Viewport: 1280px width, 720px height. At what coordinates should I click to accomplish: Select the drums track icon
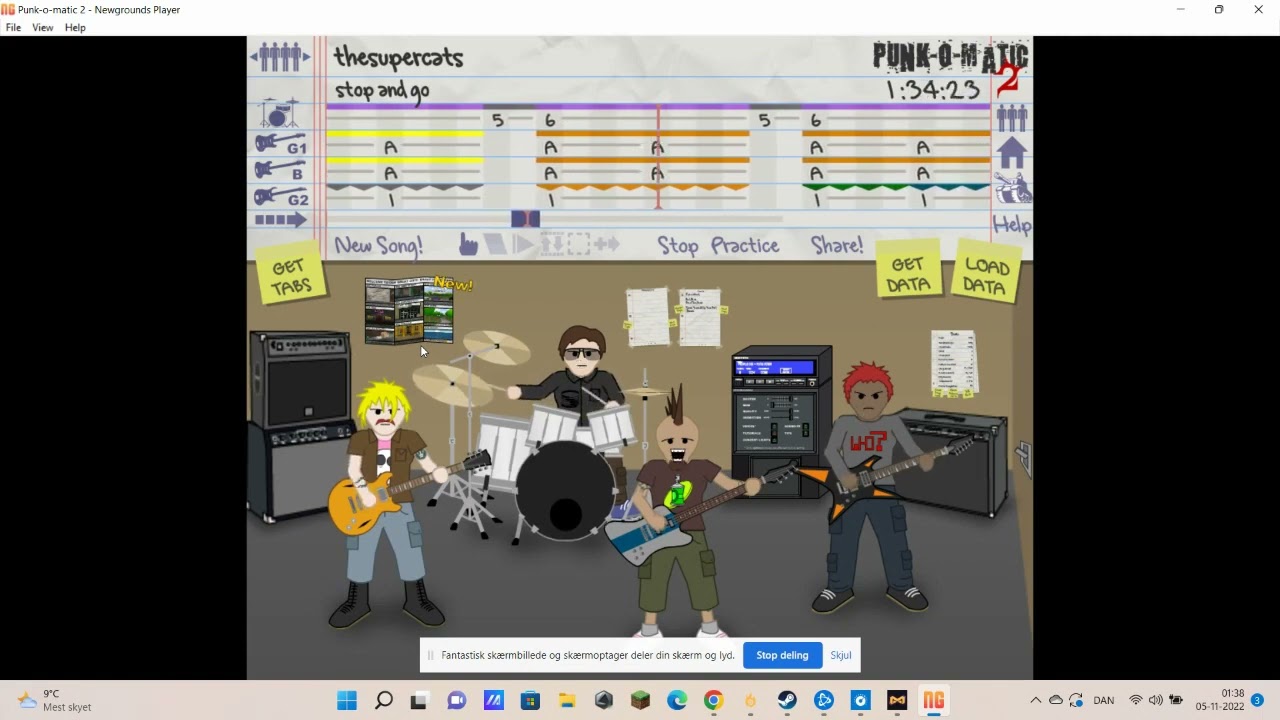pyautogui.click(x=280, y=113)
